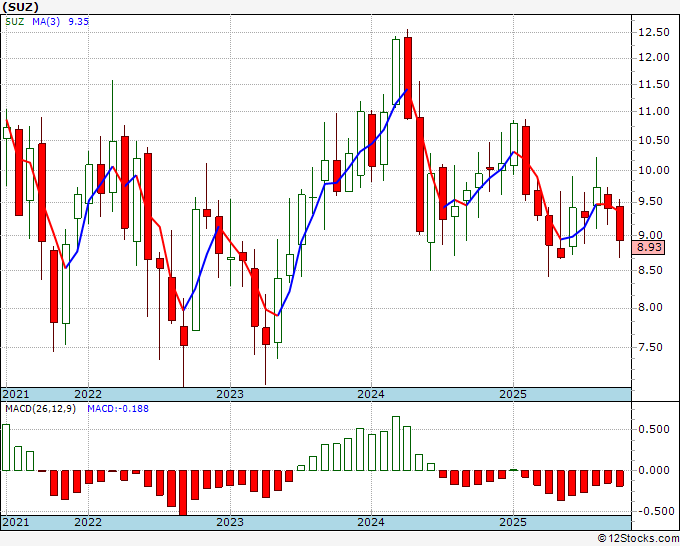Click the 12Stocks.com copyright link
680x546 pixels.
[x=638, y=539]
